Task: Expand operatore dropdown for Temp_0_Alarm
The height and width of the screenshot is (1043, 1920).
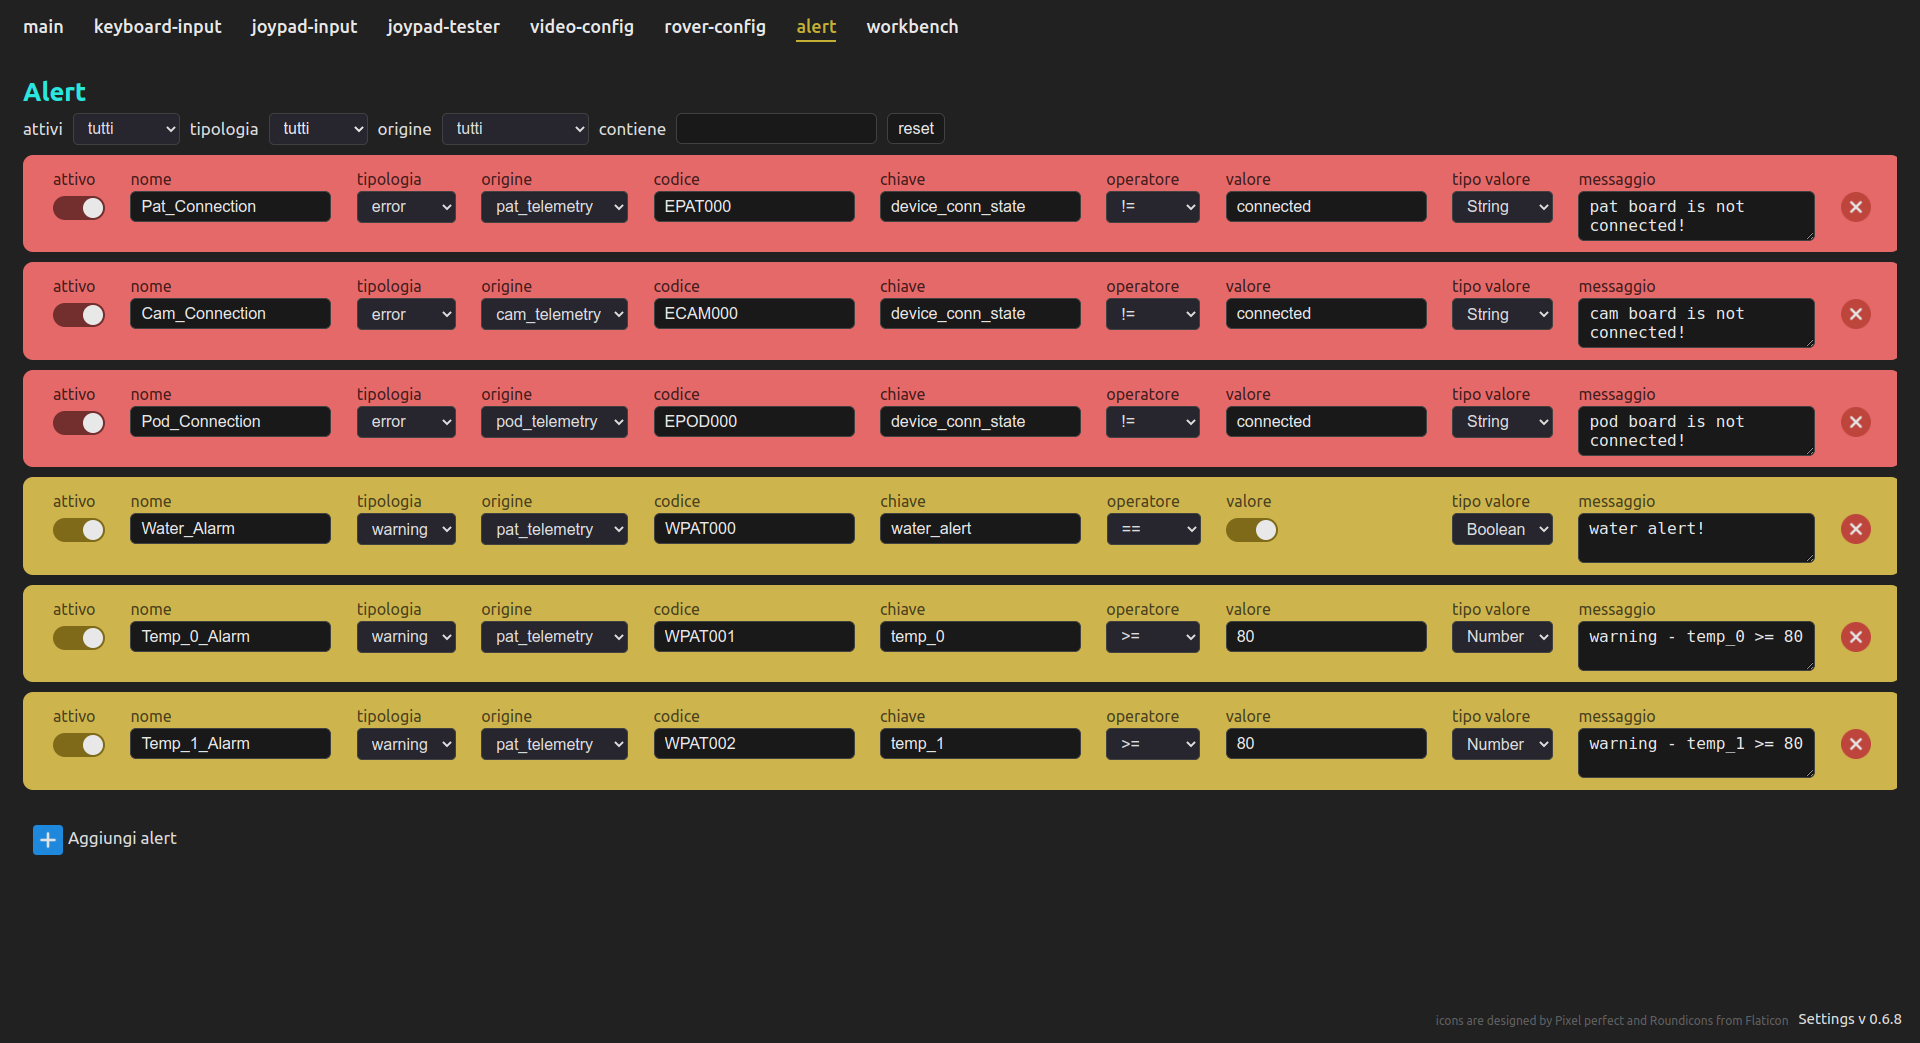Action: (1152, 637)
